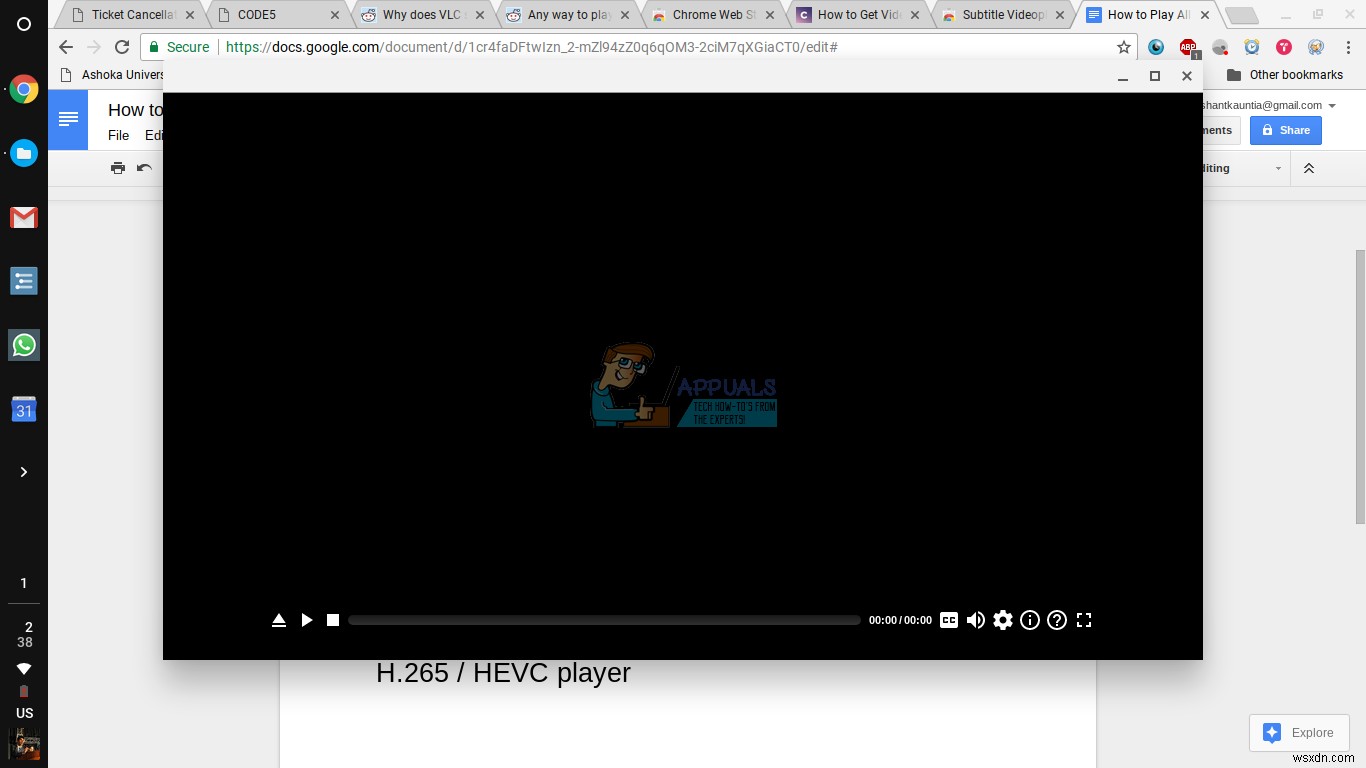Open the Chrome three-dot menu

tap(1348, 47)
